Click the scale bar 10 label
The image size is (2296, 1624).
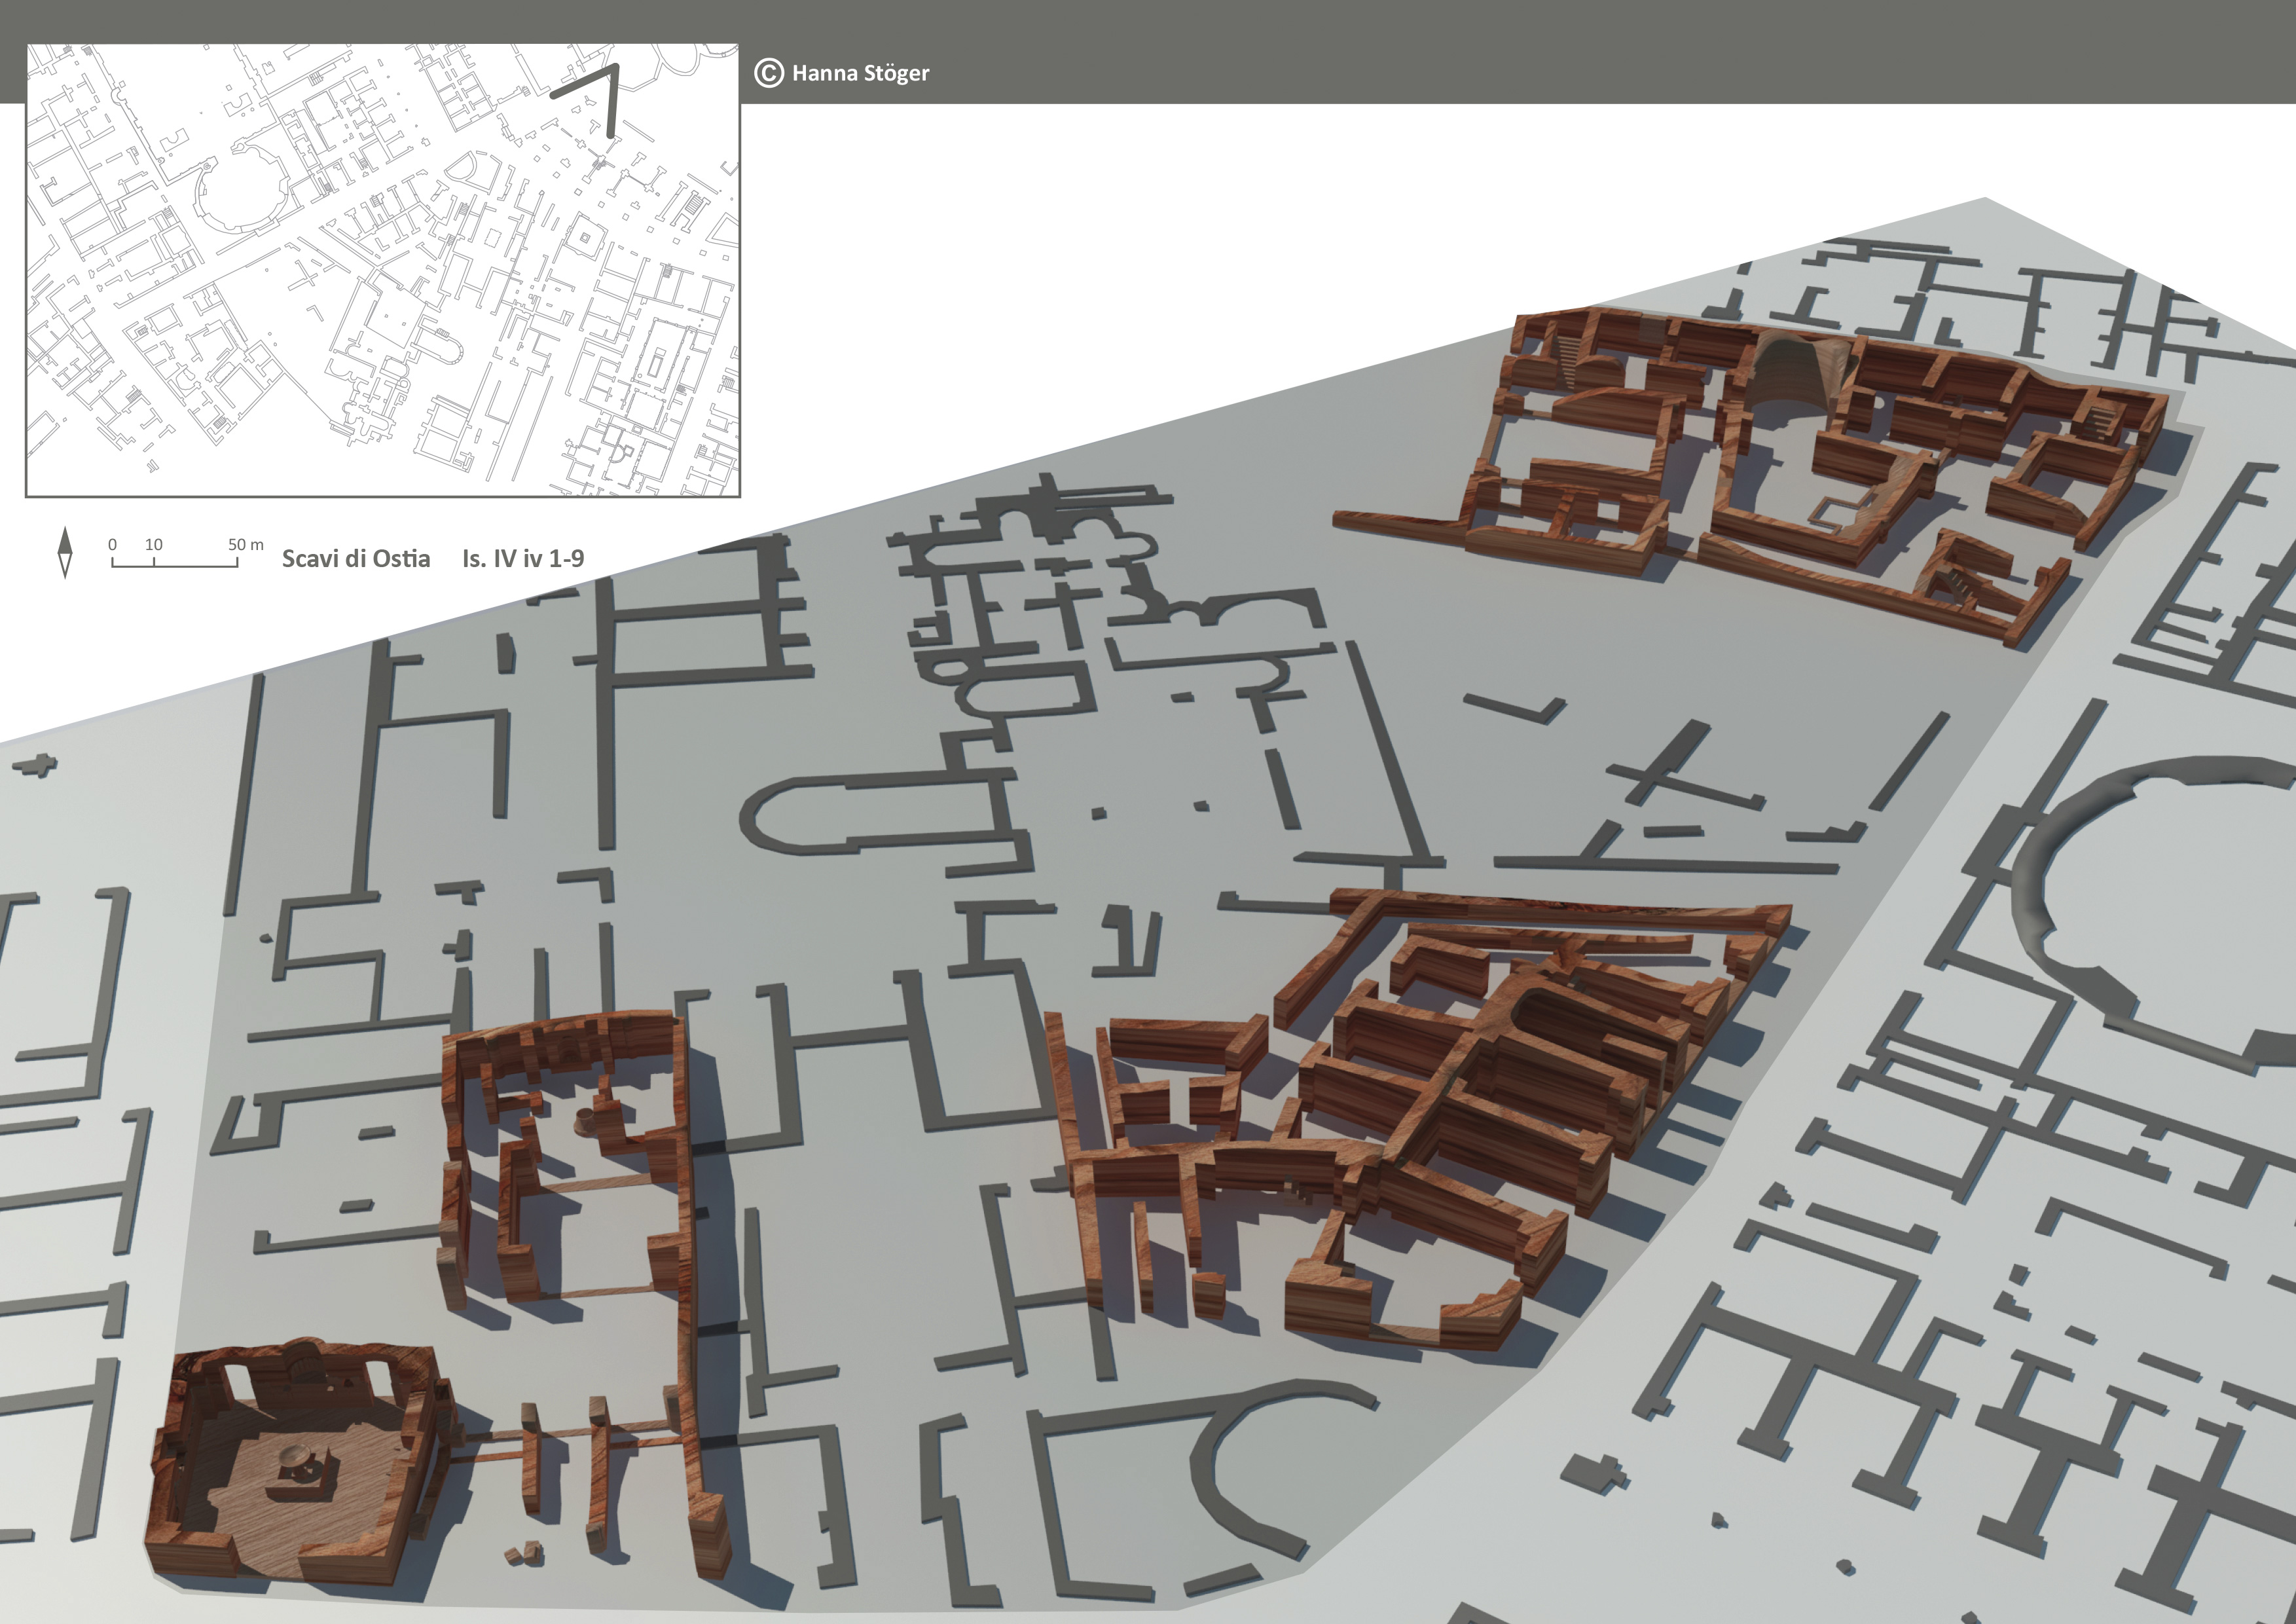pos(154,545)
